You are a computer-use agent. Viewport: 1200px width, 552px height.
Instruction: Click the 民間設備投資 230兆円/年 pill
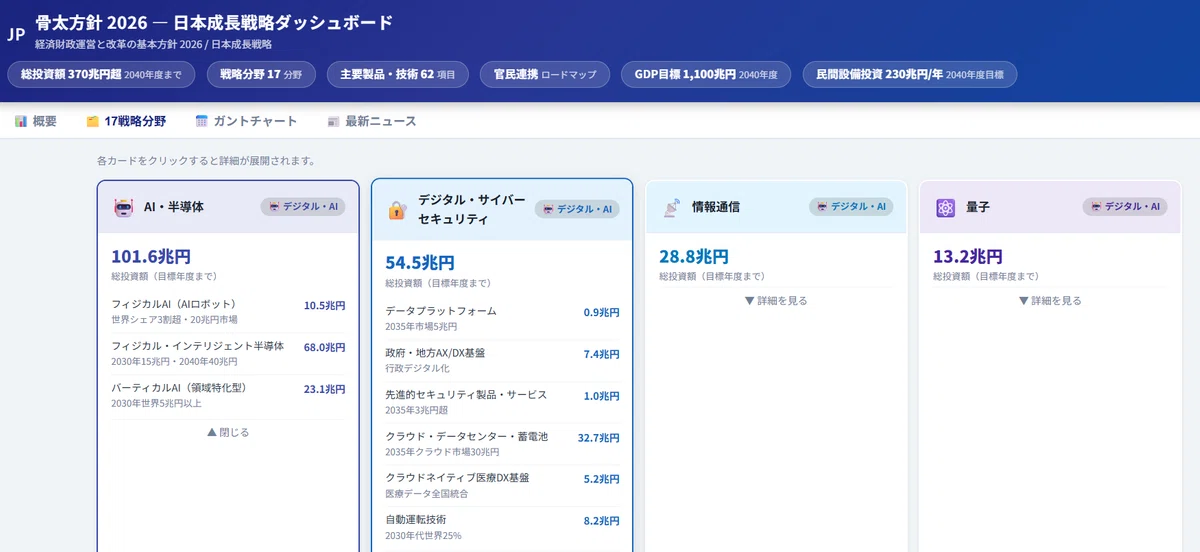(910, 74)
